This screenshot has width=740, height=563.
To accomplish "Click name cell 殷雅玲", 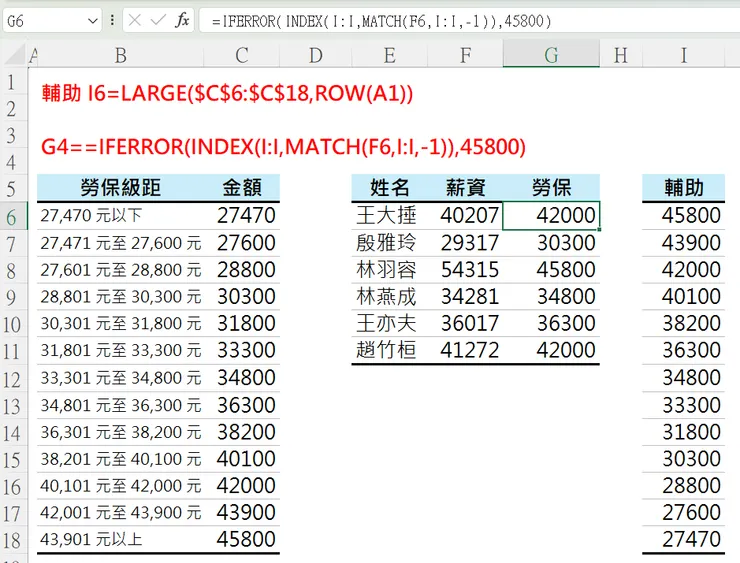I will [390, 243].
